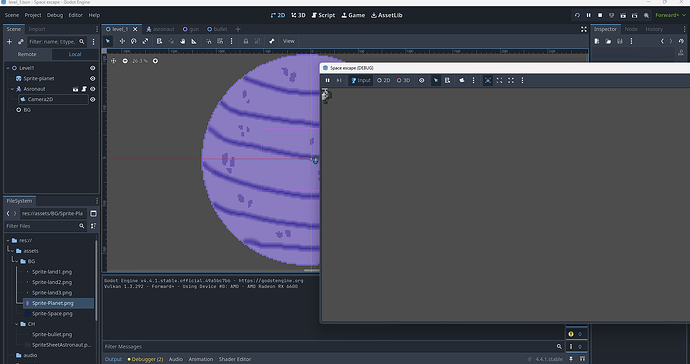
Task: Select the Rotate Mode tool
Action: click(x=133, y=41)
